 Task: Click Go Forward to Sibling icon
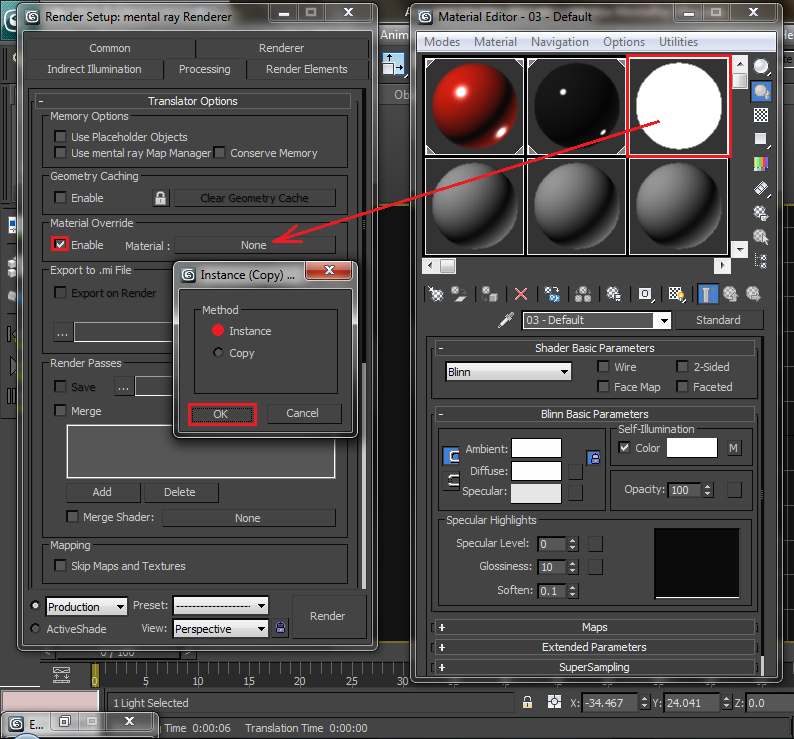click(753, 294)
